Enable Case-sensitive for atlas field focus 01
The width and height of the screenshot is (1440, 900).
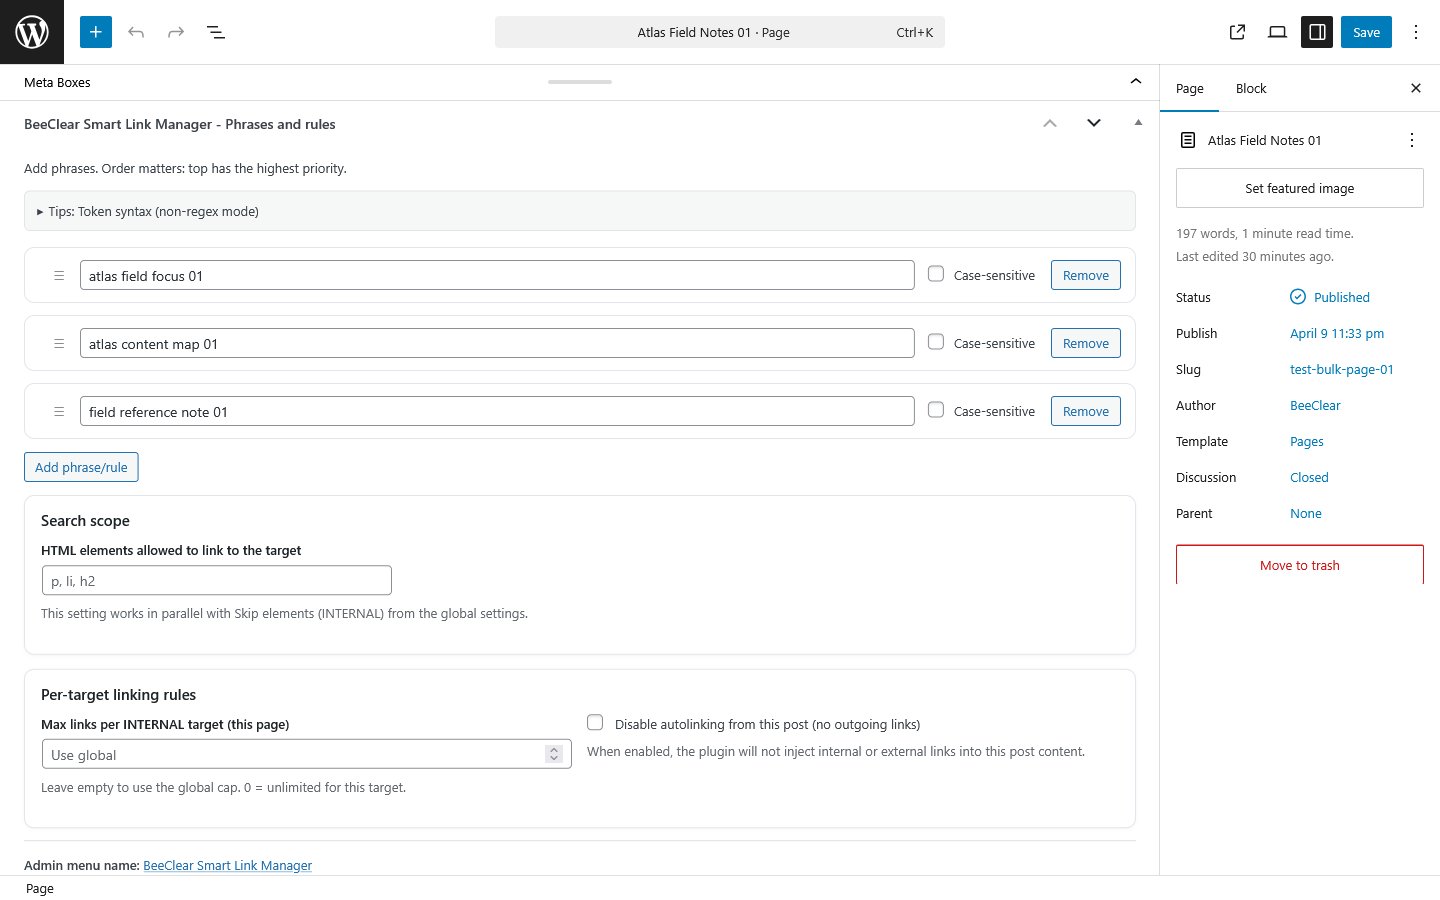pos(935,274)
